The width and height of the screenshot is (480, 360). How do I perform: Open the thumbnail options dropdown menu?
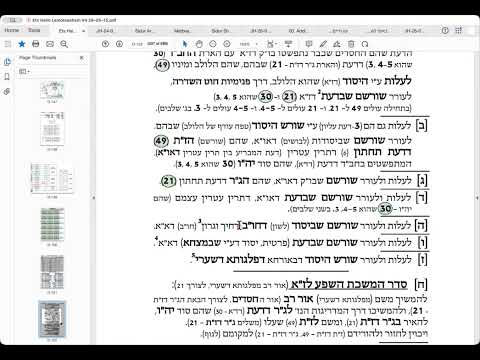coord(24,71)
